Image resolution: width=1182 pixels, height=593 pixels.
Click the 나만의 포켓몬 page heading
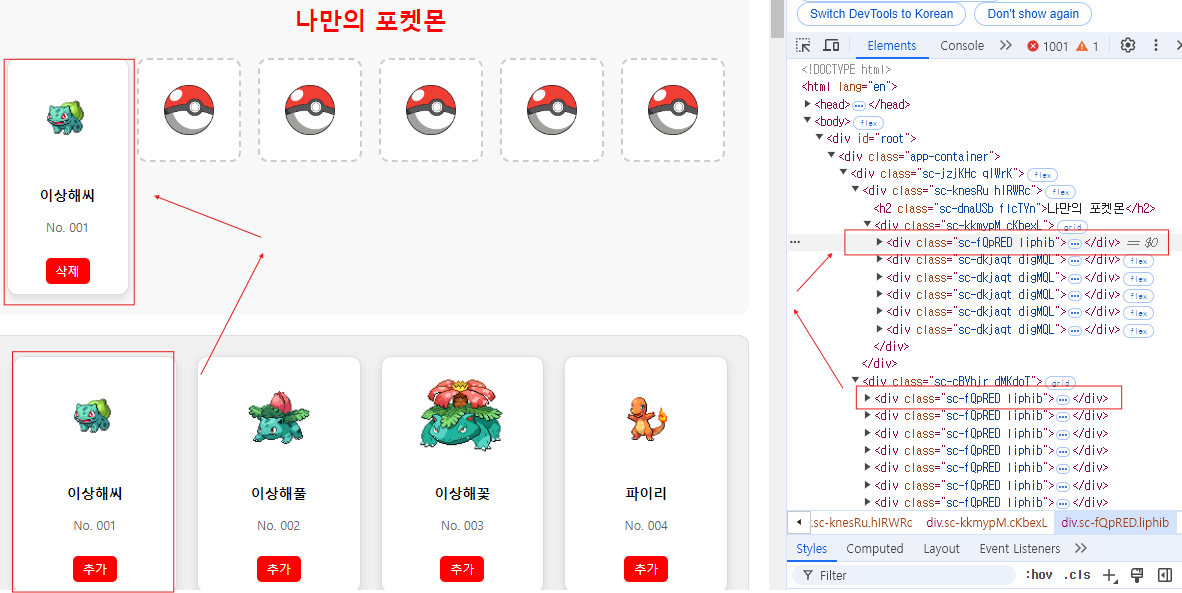(371, 20)
